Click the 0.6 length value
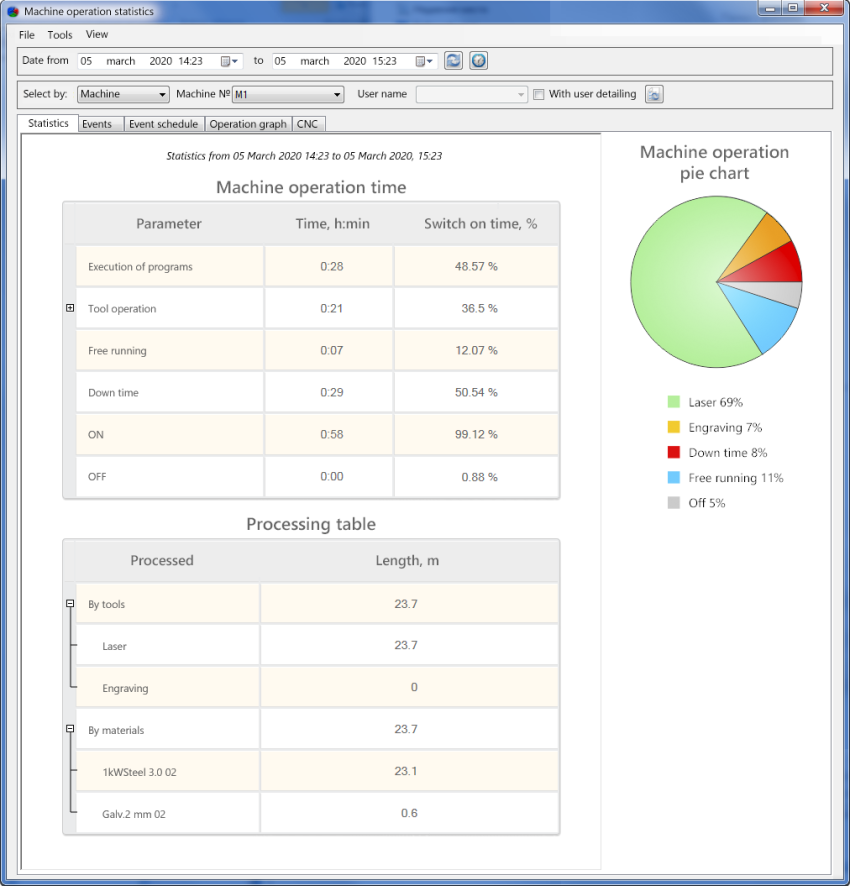Viewport: 850px width, 886px height. point(409,813)
